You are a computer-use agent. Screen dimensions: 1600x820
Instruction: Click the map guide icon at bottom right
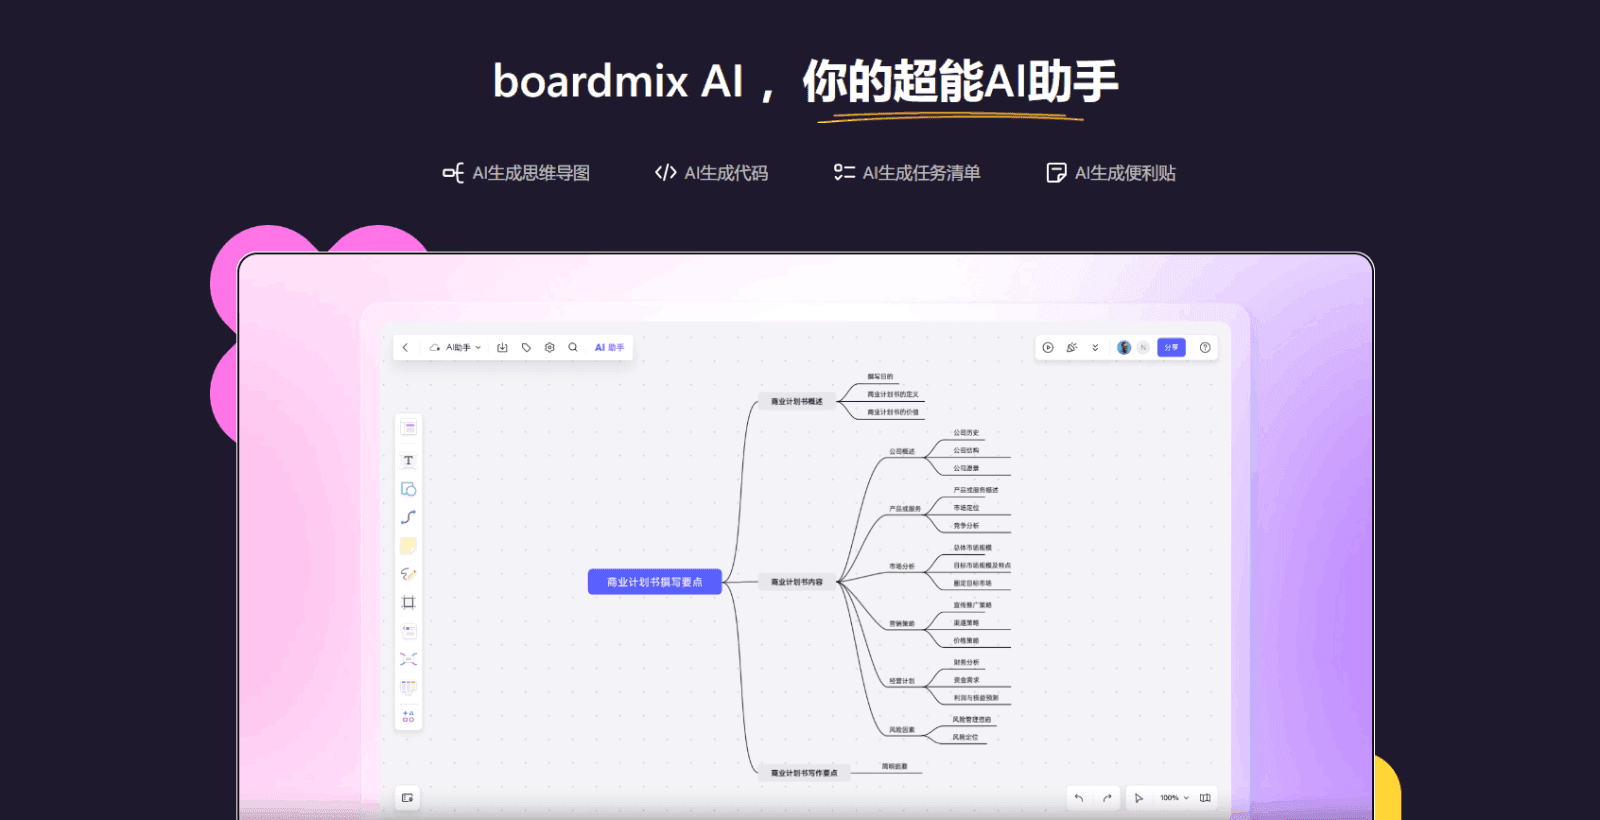coord(1205,798)
